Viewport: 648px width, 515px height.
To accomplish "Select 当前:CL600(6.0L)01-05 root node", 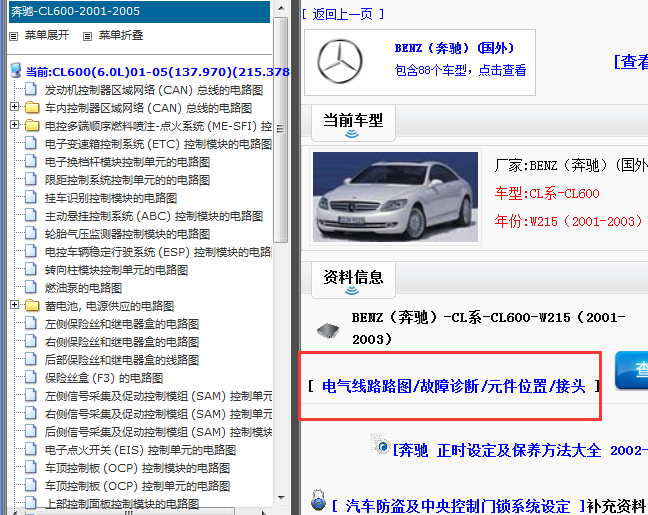I will pos(157,72).
